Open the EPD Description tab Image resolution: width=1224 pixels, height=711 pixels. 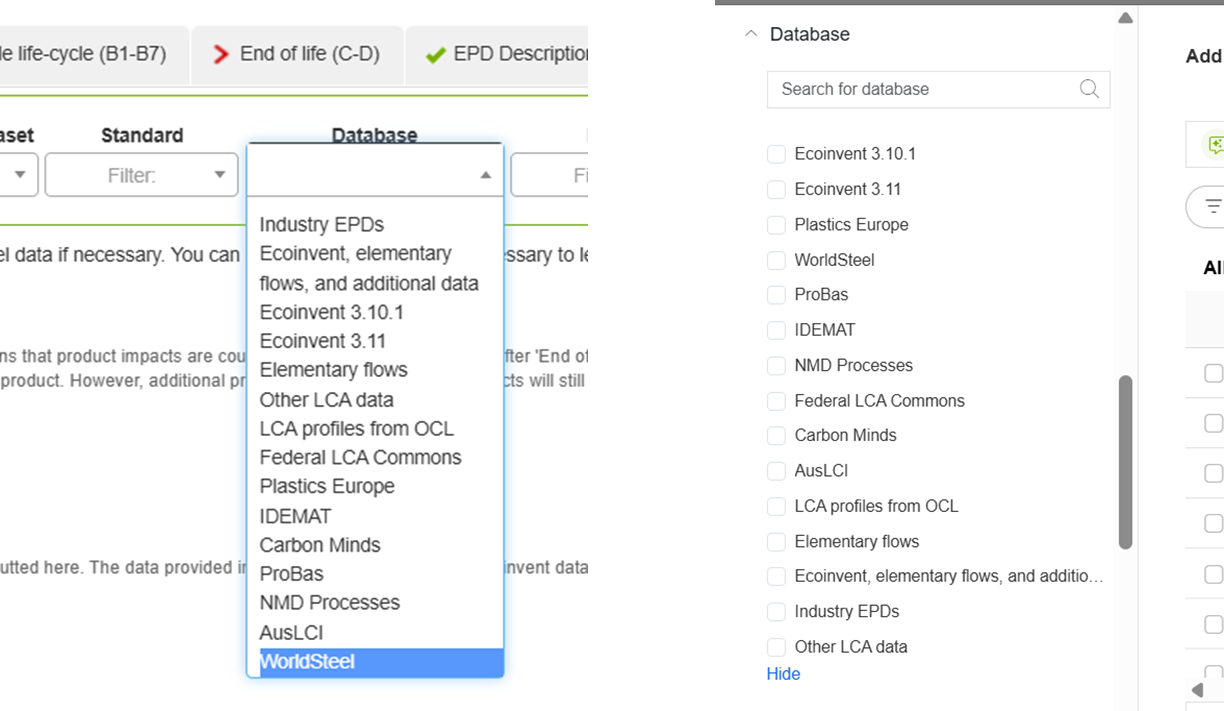[x=520, y=55]
